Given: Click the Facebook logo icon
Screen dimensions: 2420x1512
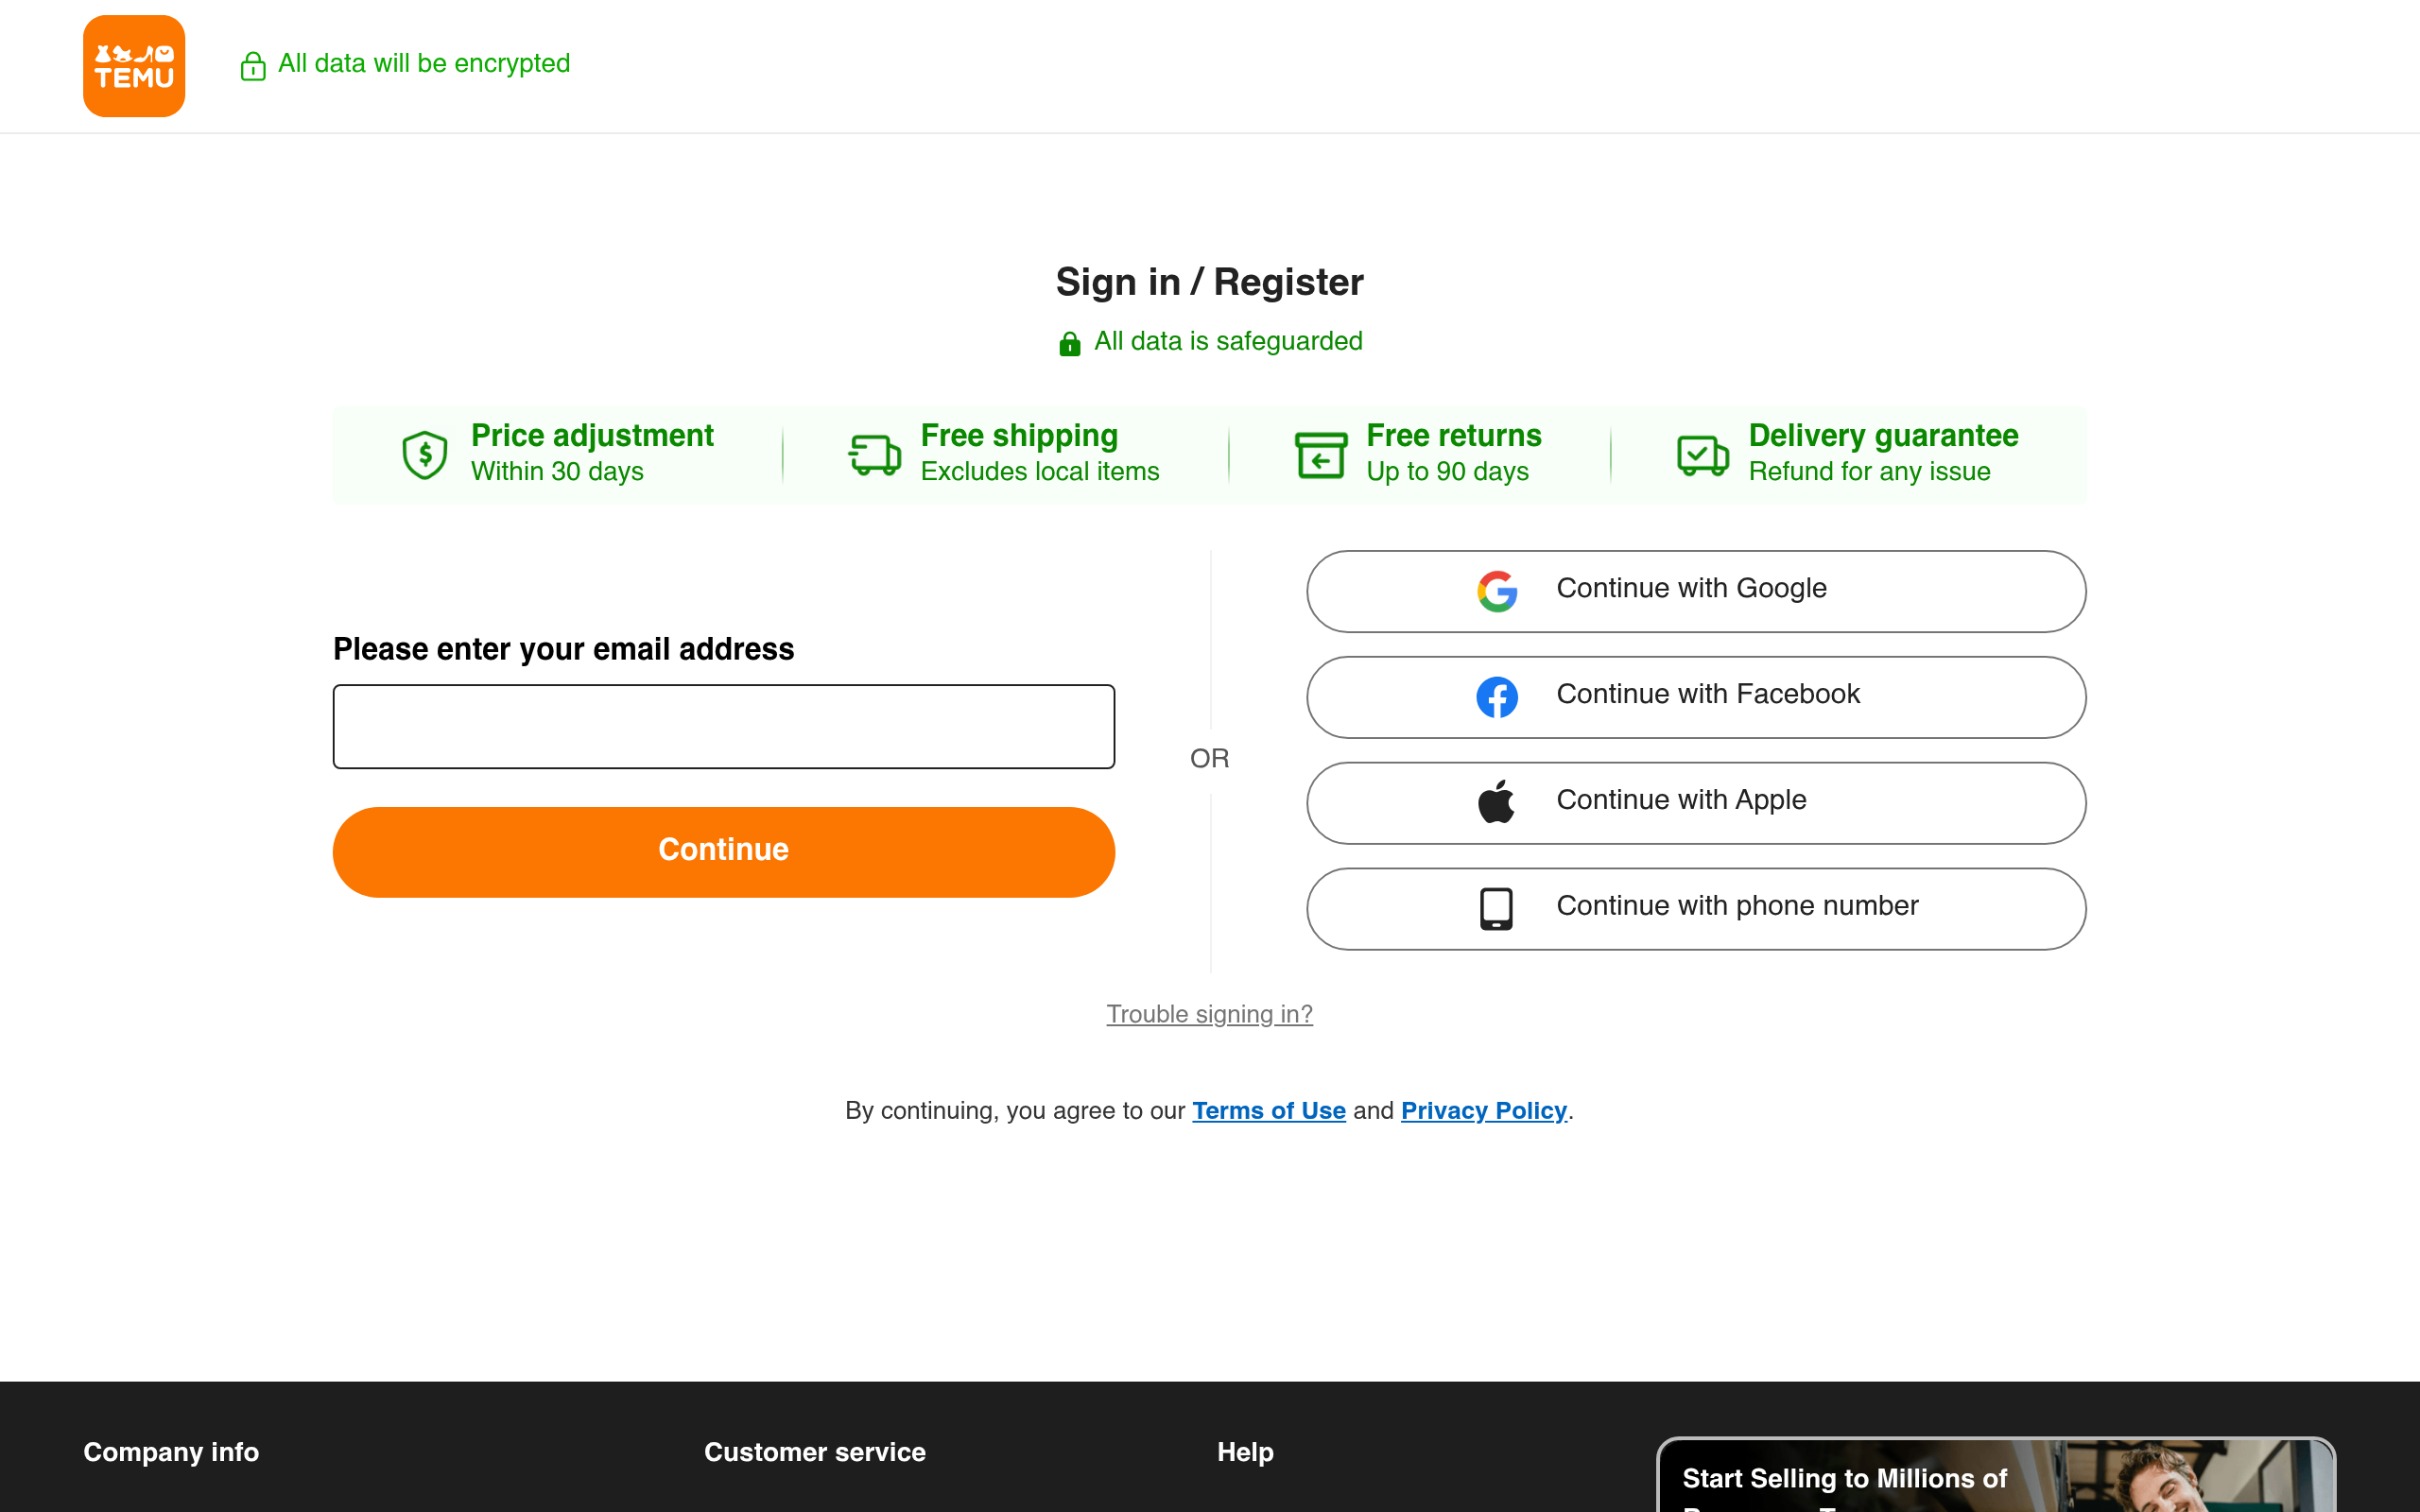Looking at the screenshot, I should click(x=1497, y=697).
